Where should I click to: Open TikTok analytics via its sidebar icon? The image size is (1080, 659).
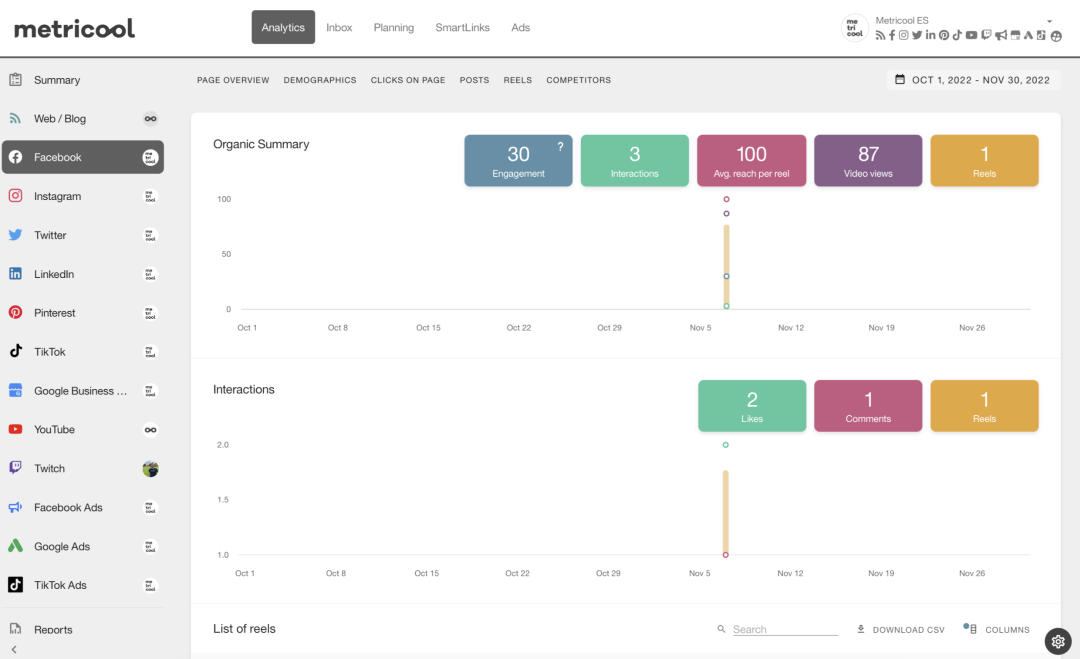(15, 352)
